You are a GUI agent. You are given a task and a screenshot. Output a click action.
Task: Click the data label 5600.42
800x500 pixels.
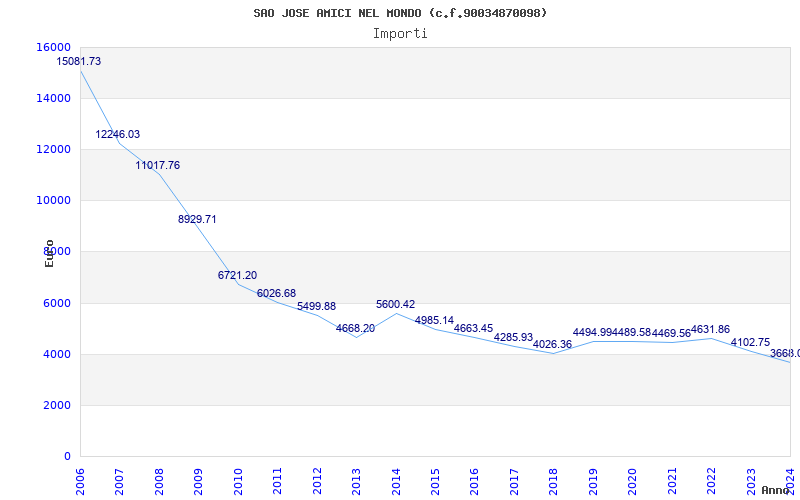[395, 304]
